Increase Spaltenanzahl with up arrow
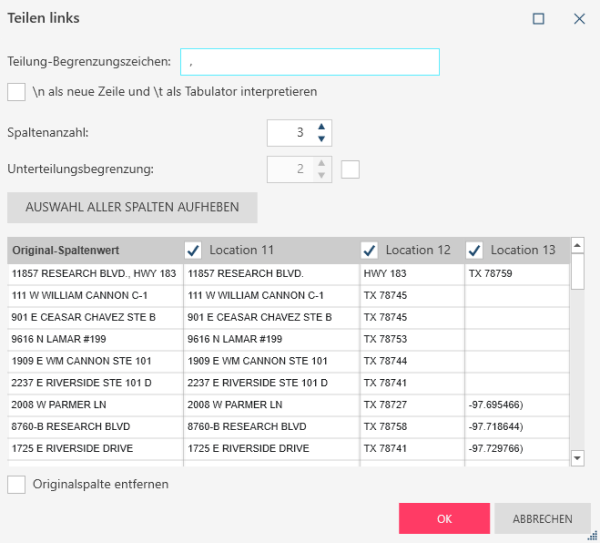Image resolution: width=600 pixels, height=543 pixels. [x=321, y=127]
